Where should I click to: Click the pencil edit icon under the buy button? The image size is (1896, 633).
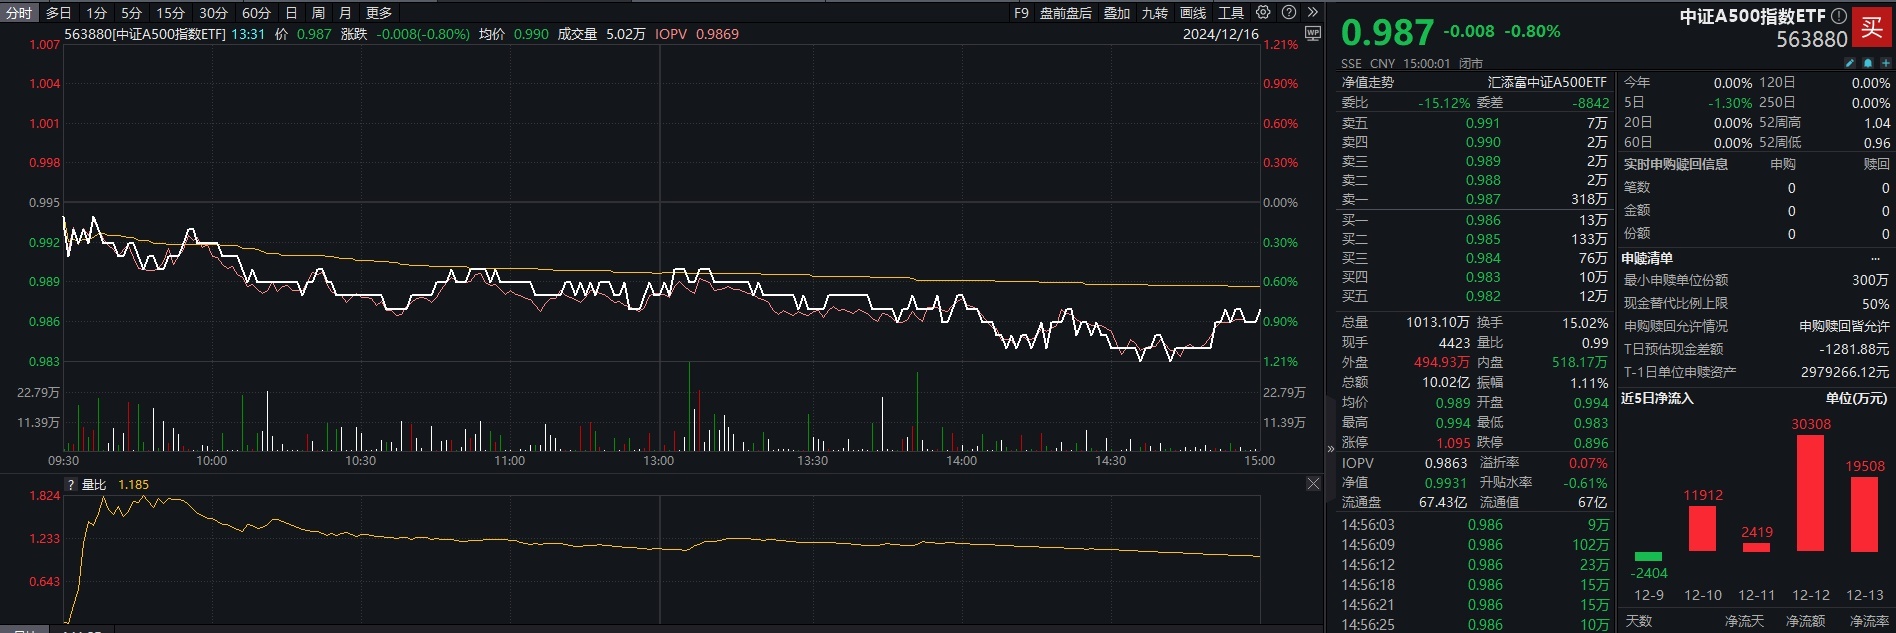[x=1849, y=63]
